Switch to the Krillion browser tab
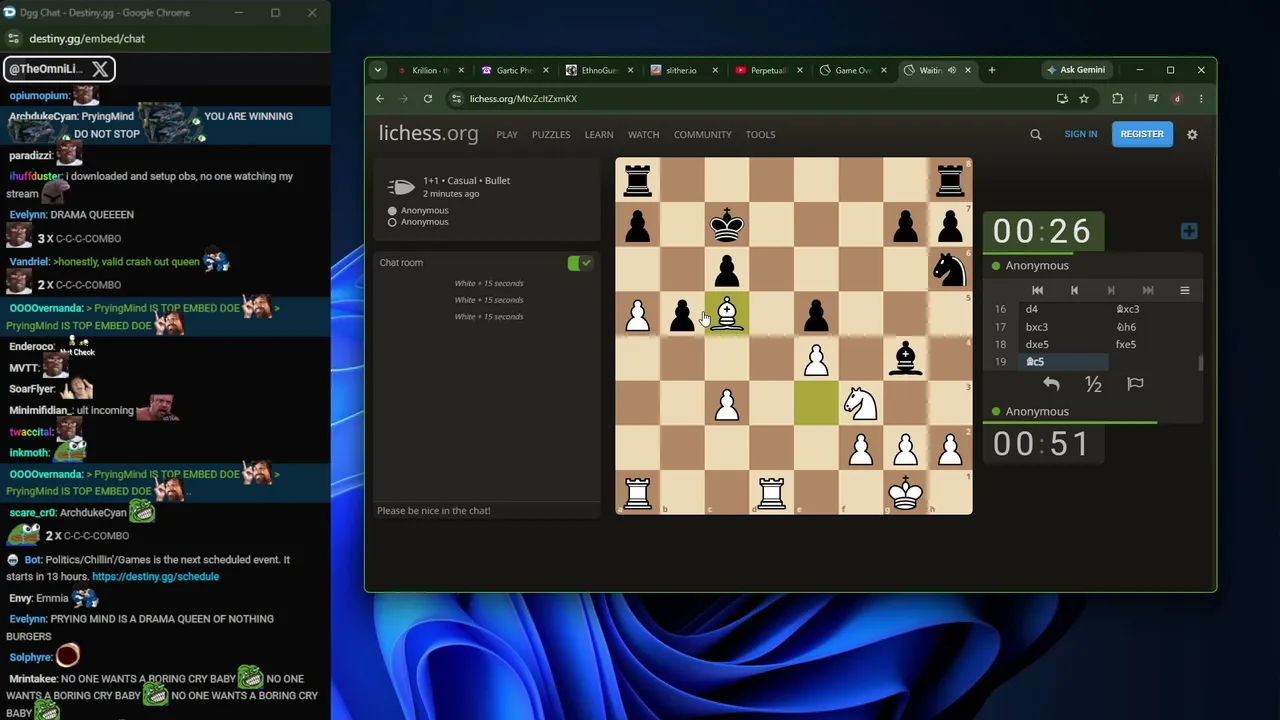1280x720 pixels. [430, 70]
